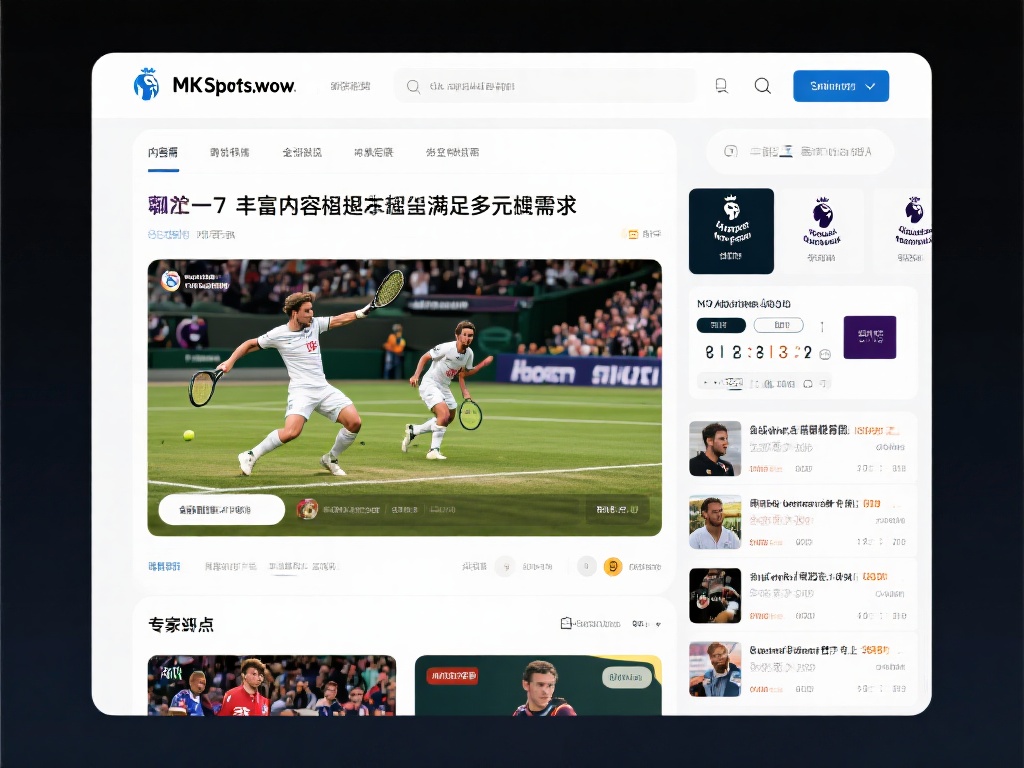Click the MKSpots.wow lion logo icon
Image resolution: width=1024 pixels, height=768 pixels.
[146, 84]
